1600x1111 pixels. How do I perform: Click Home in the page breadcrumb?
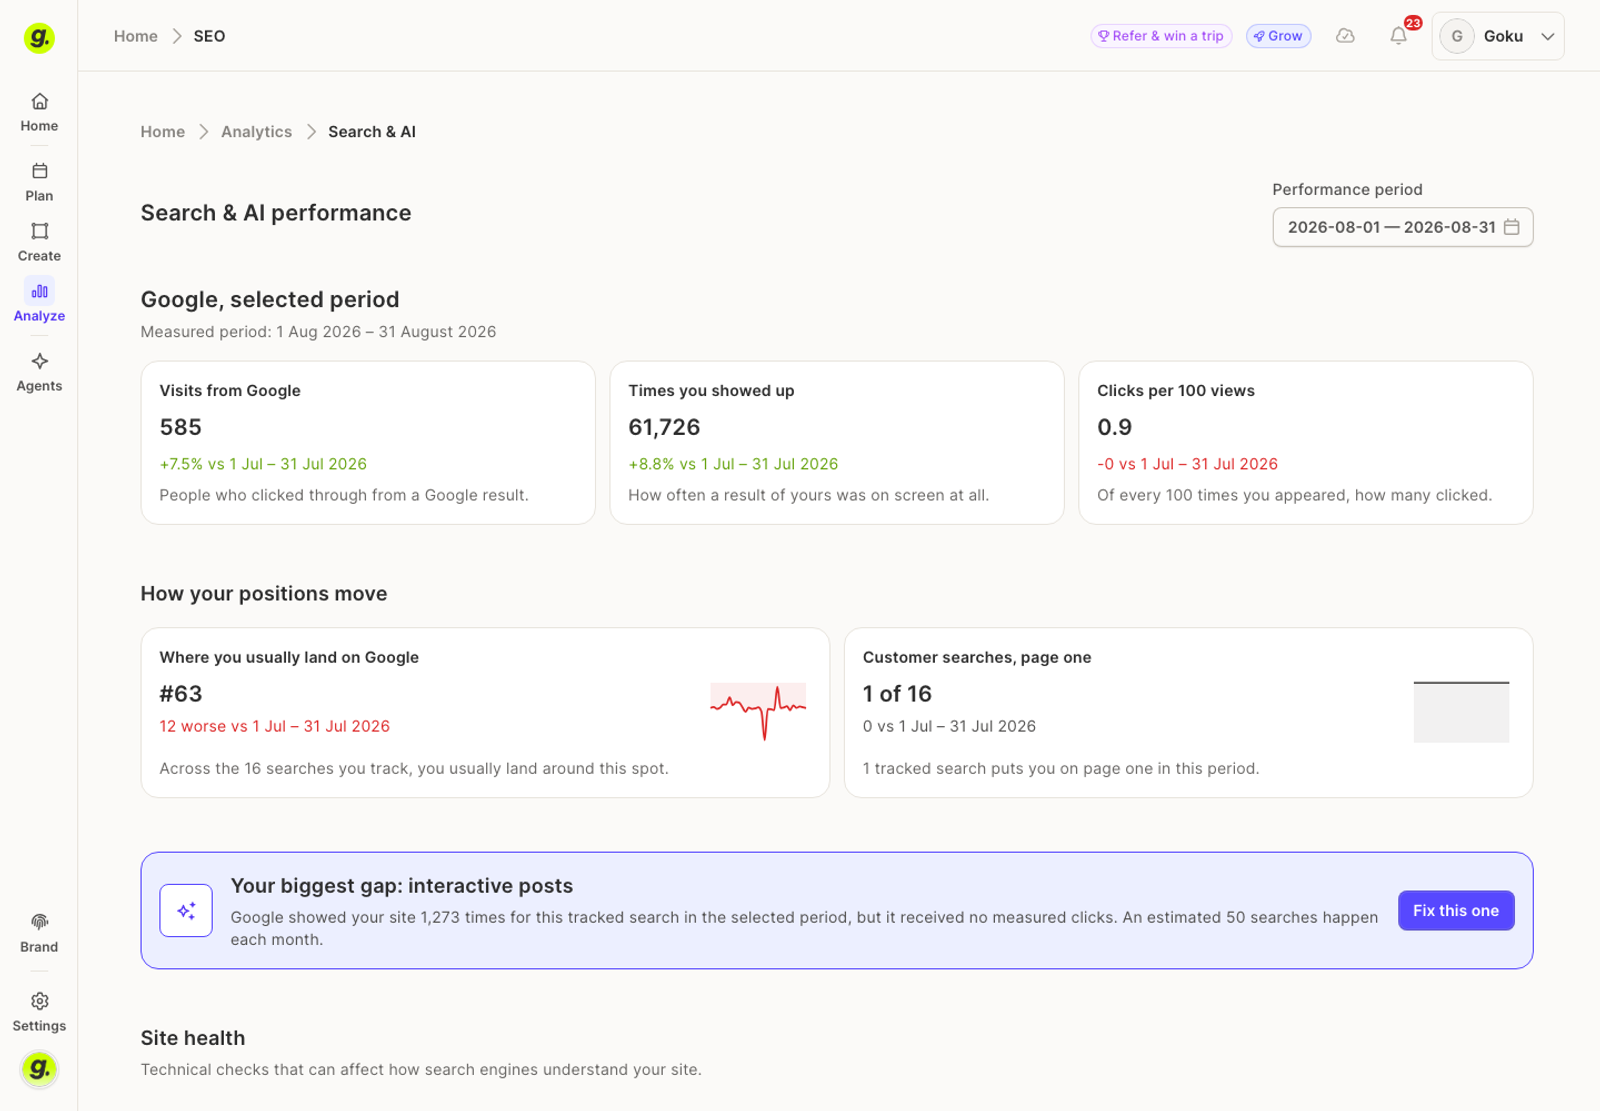(x=163, y=132)
